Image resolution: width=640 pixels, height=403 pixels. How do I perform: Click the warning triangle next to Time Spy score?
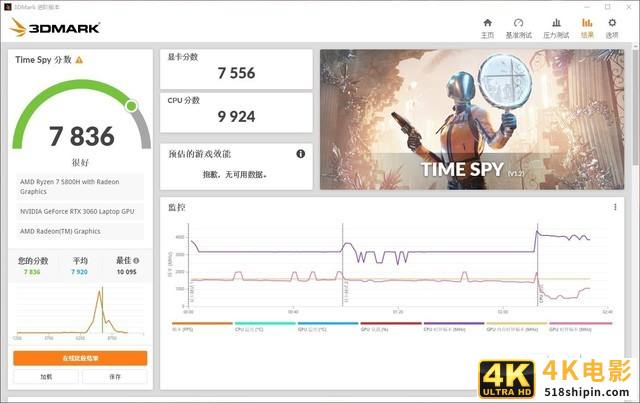tap(79, 60)
